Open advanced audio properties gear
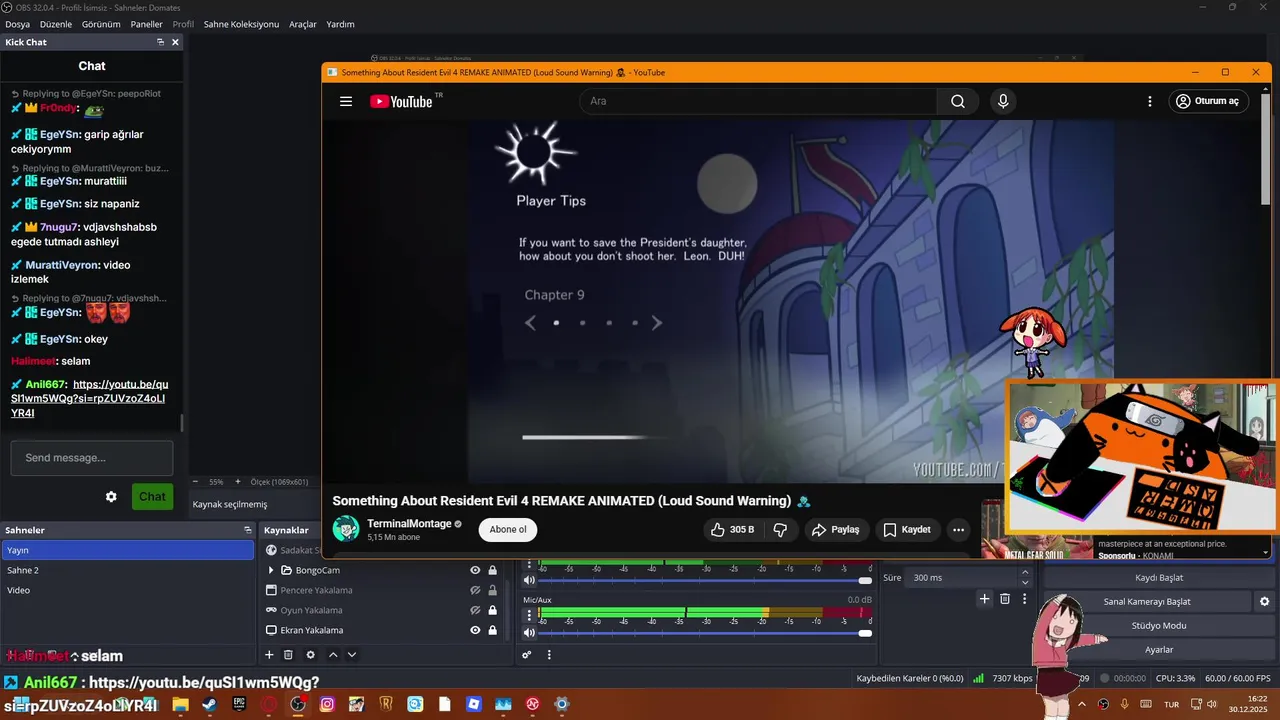This screenshot has width=1280, height=720. click(527, 655)
